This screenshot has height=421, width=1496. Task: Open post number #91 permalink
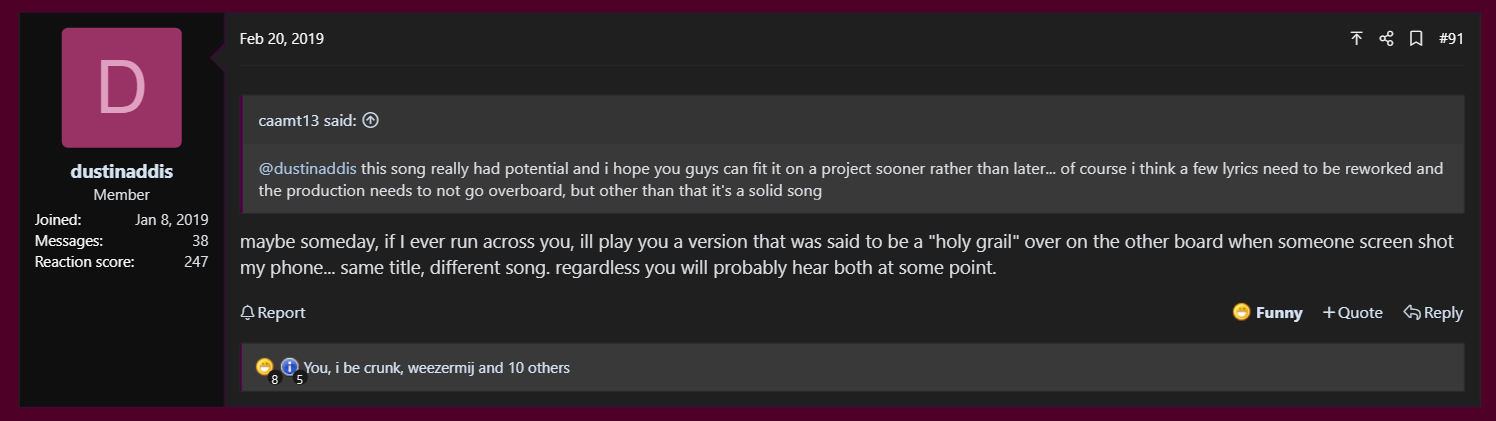pyautogui.click(x=1451, y=39)
